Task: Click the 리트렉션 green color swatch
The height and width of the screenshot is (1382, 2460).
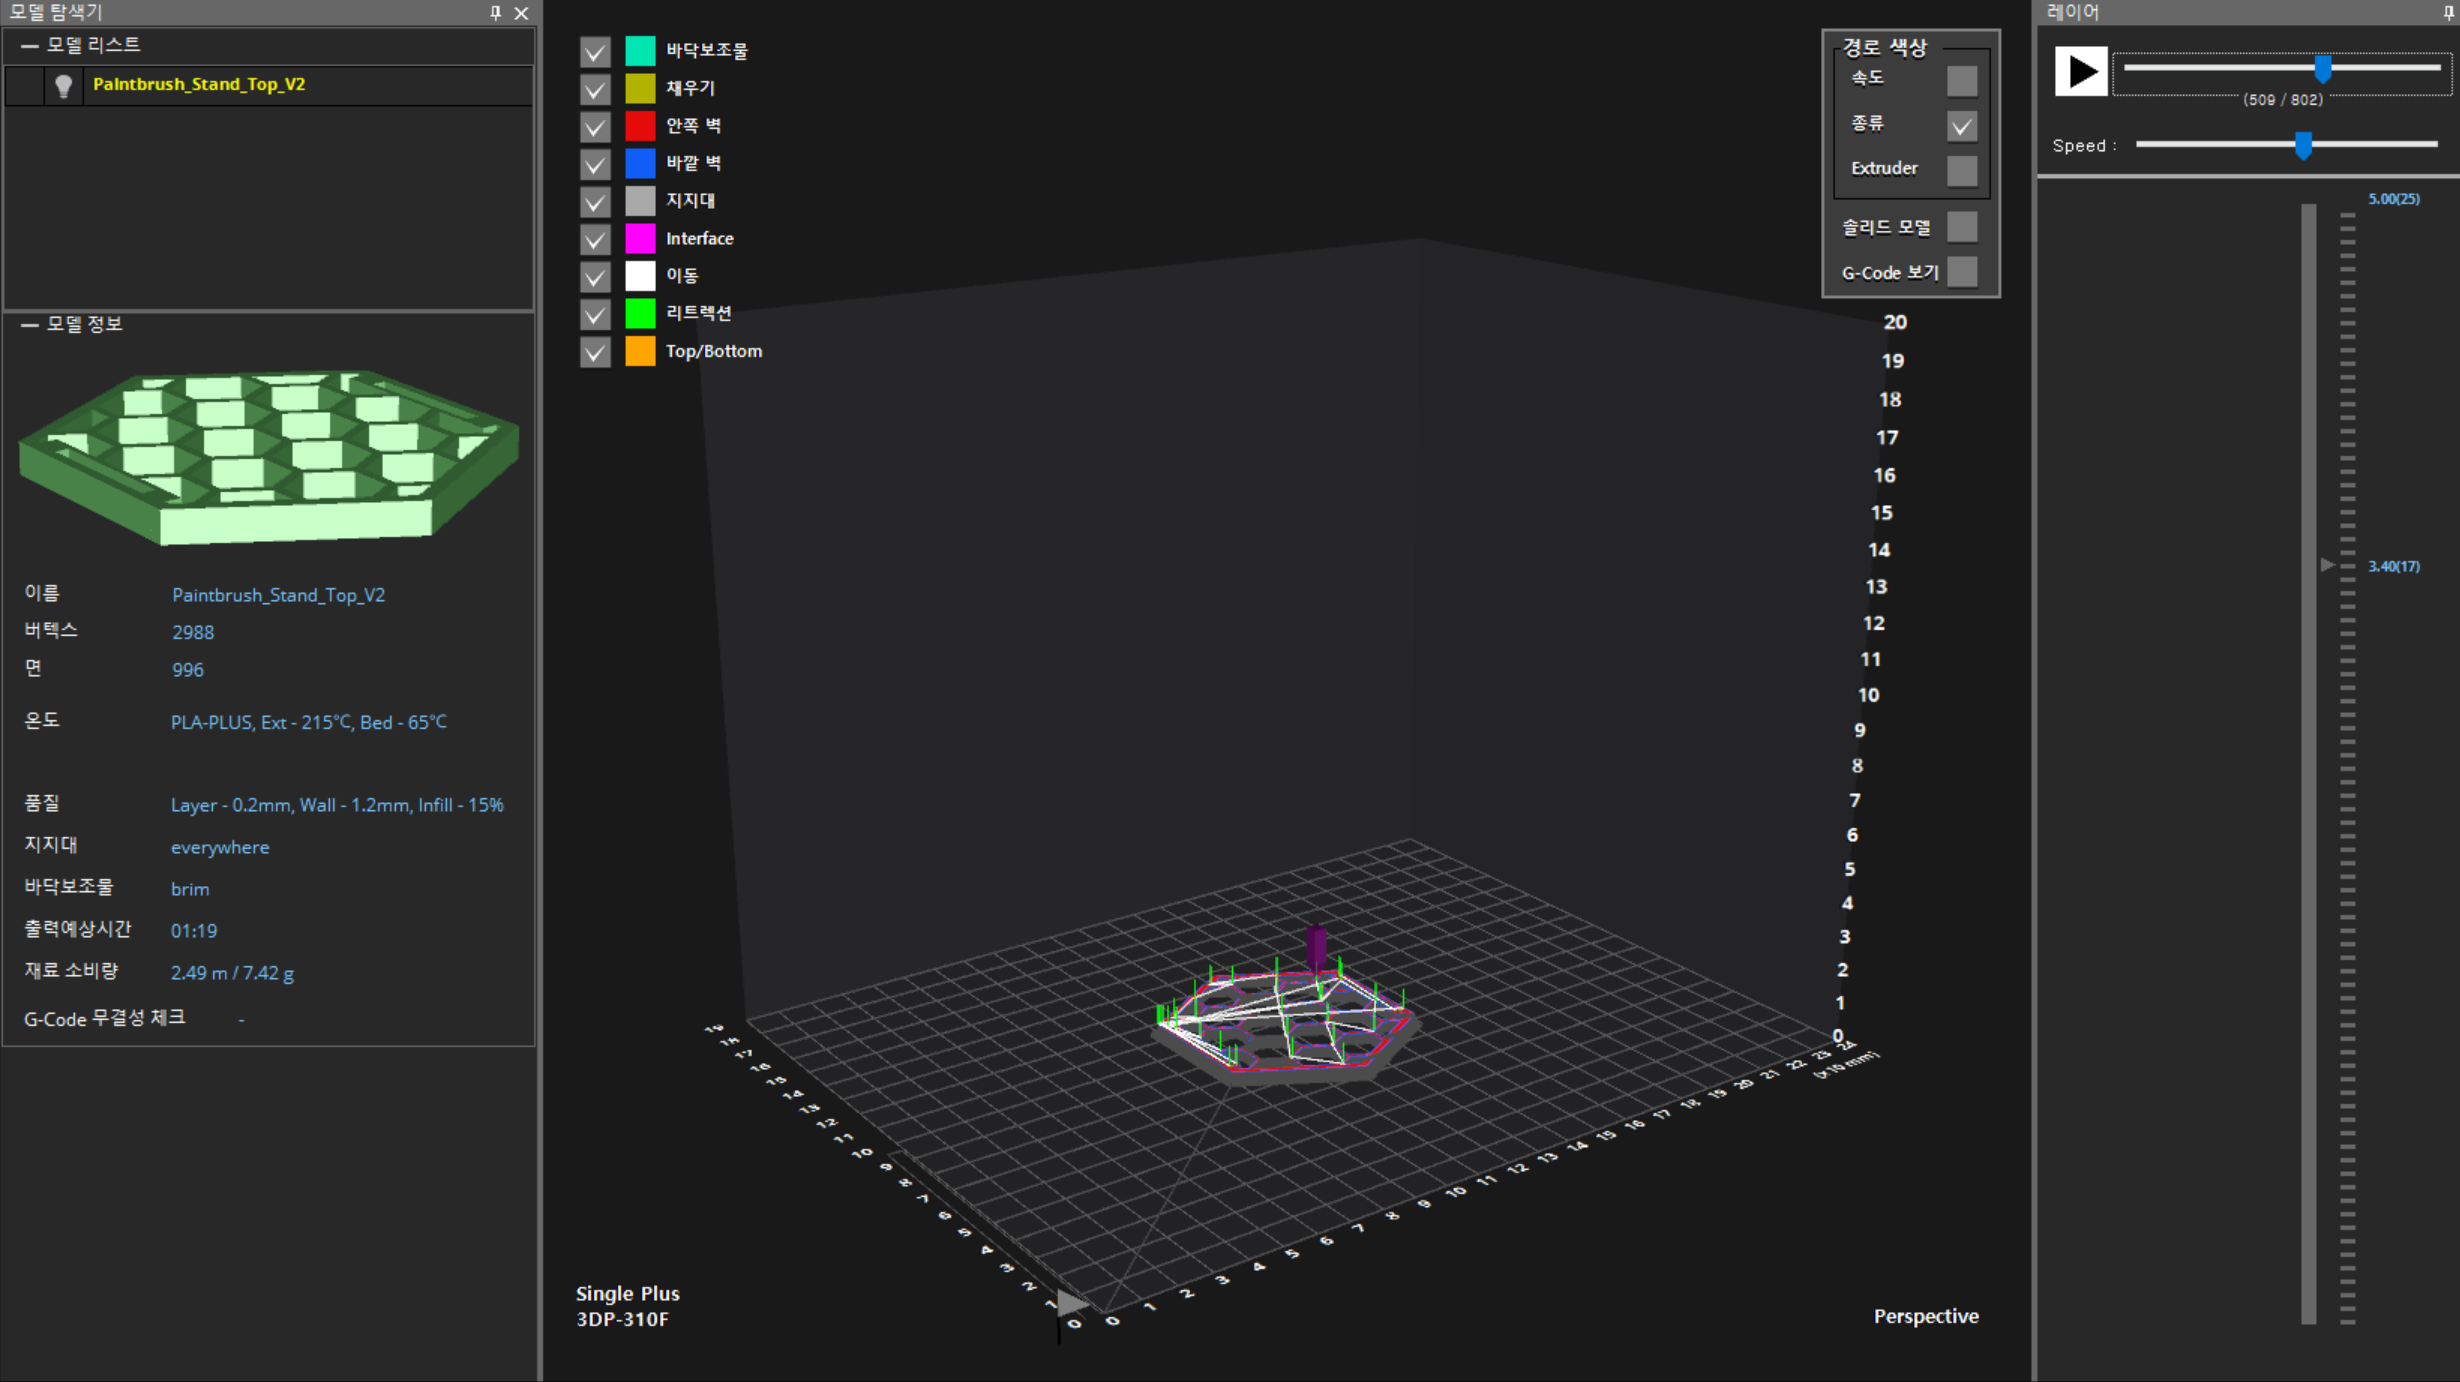Action: pyautogui.click(x=640, y=313)
